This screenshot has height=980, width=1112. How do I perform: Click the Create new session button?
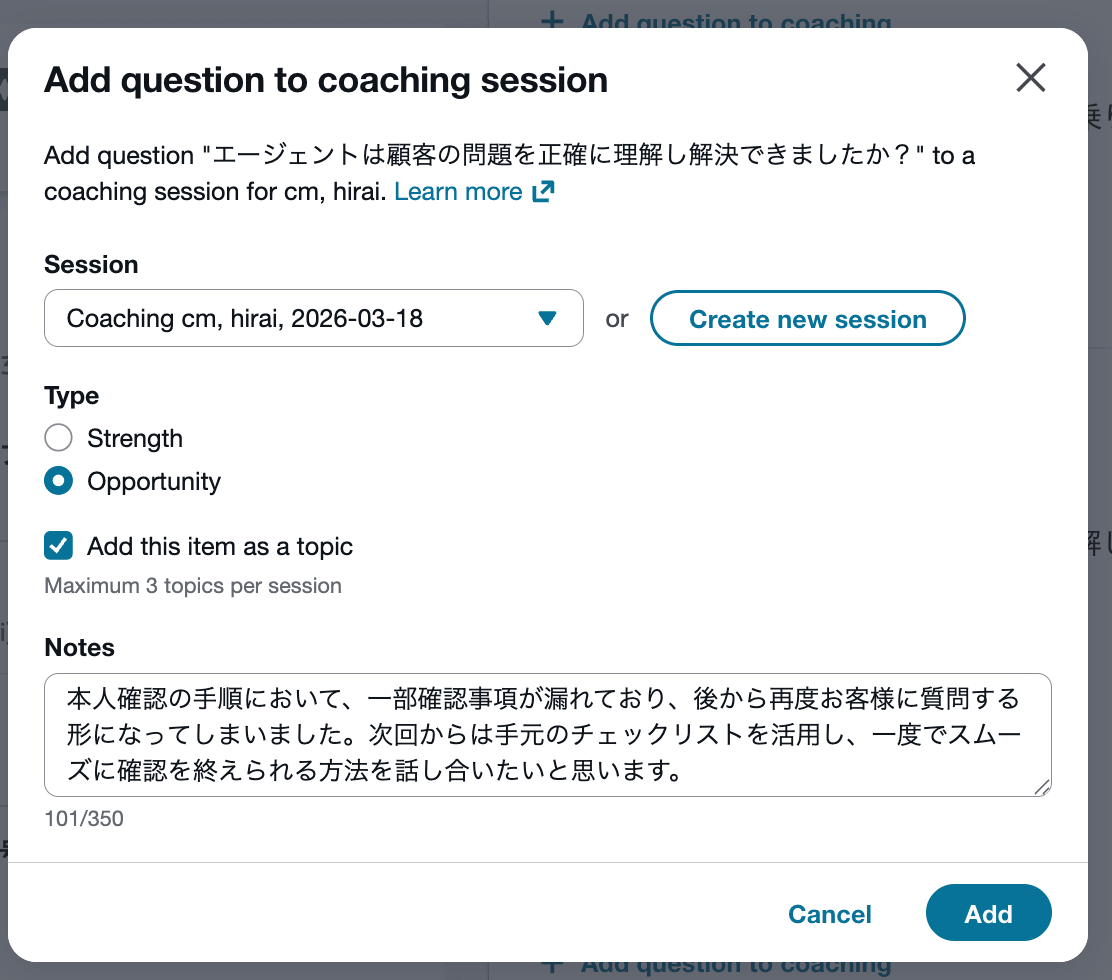pos(807,319)
